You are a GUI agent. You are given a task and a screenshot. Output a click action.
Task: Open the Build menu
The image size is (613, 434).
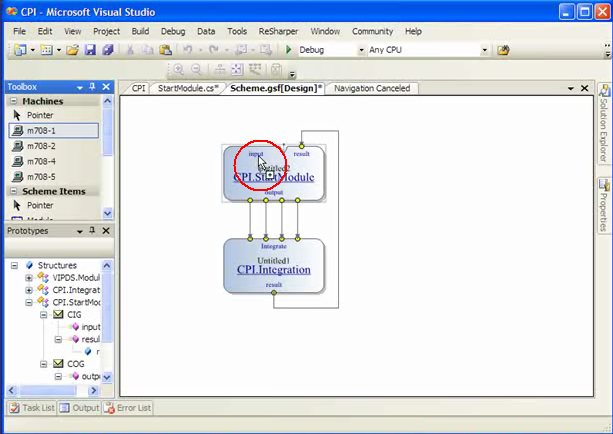pos(140,31)
